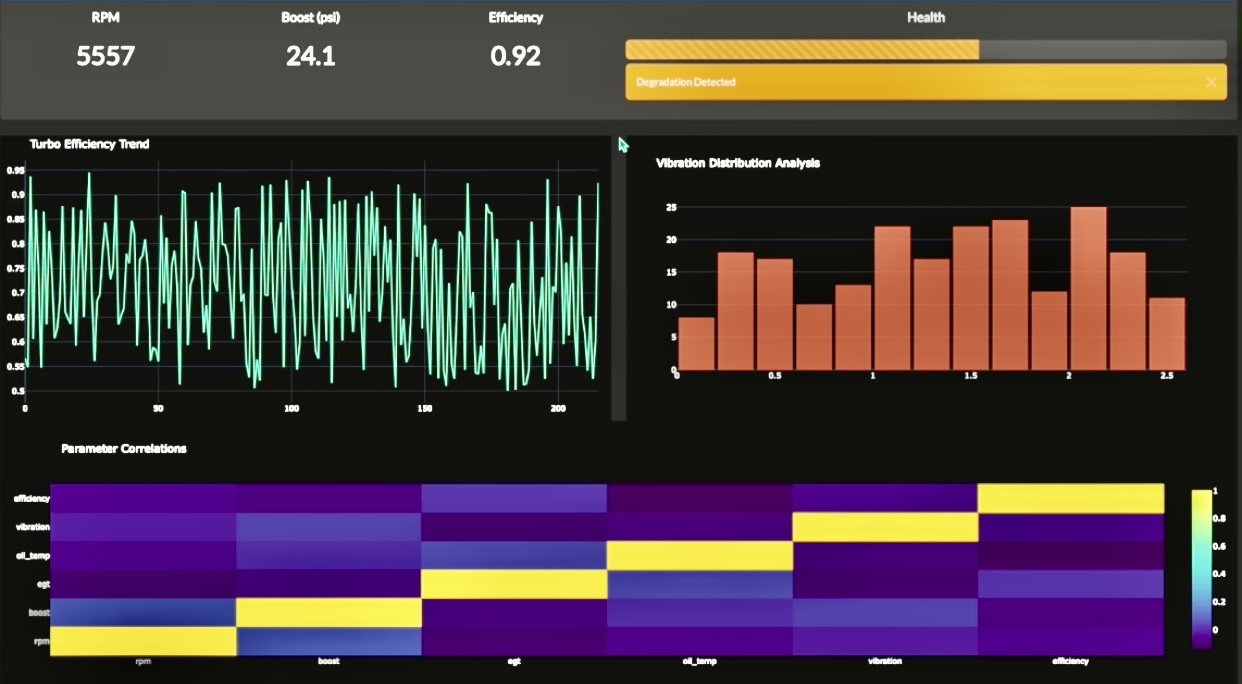Click the Vibration Distribution Analysis title
The height and width of the screenshot is (684, 1242).
[737, 163]
